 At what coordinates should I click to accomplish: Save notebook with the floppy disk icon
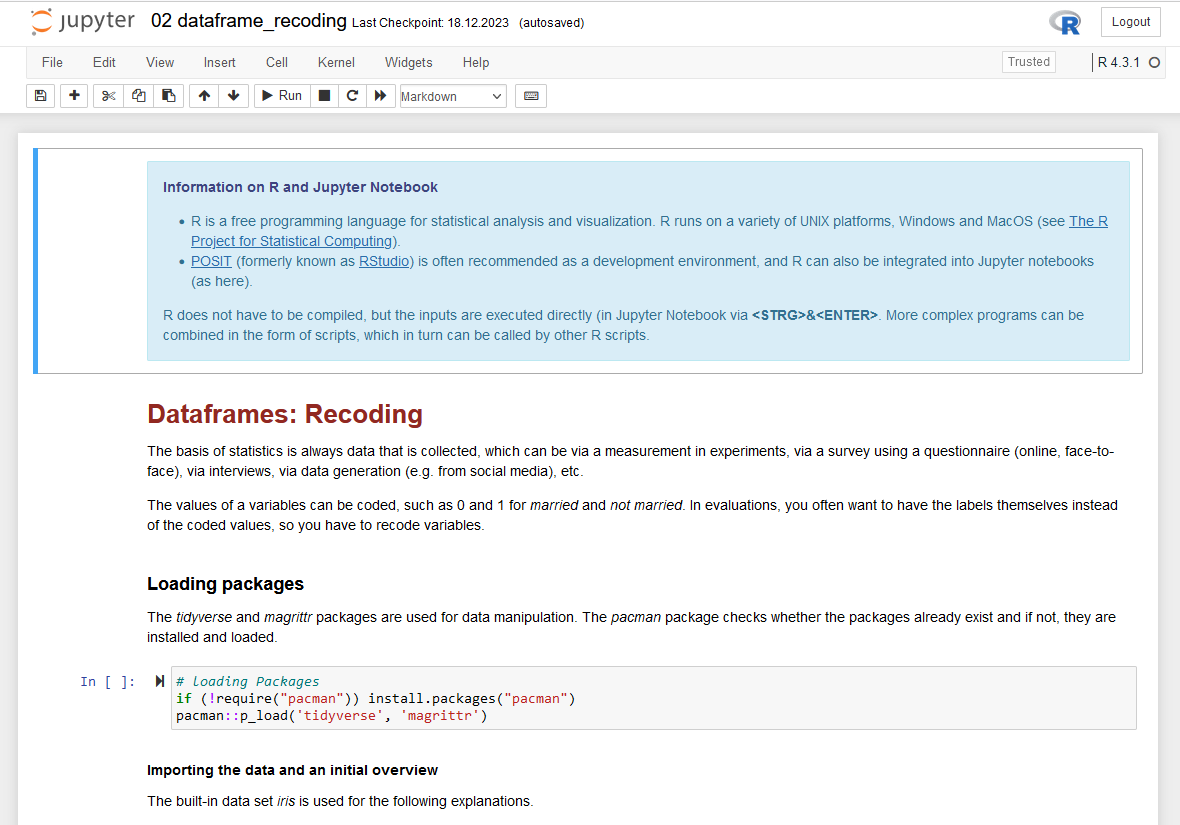point(40,96)
